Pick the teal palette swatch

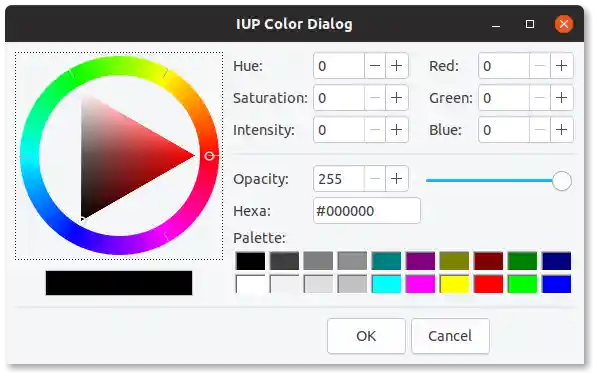tap(386, 261)
